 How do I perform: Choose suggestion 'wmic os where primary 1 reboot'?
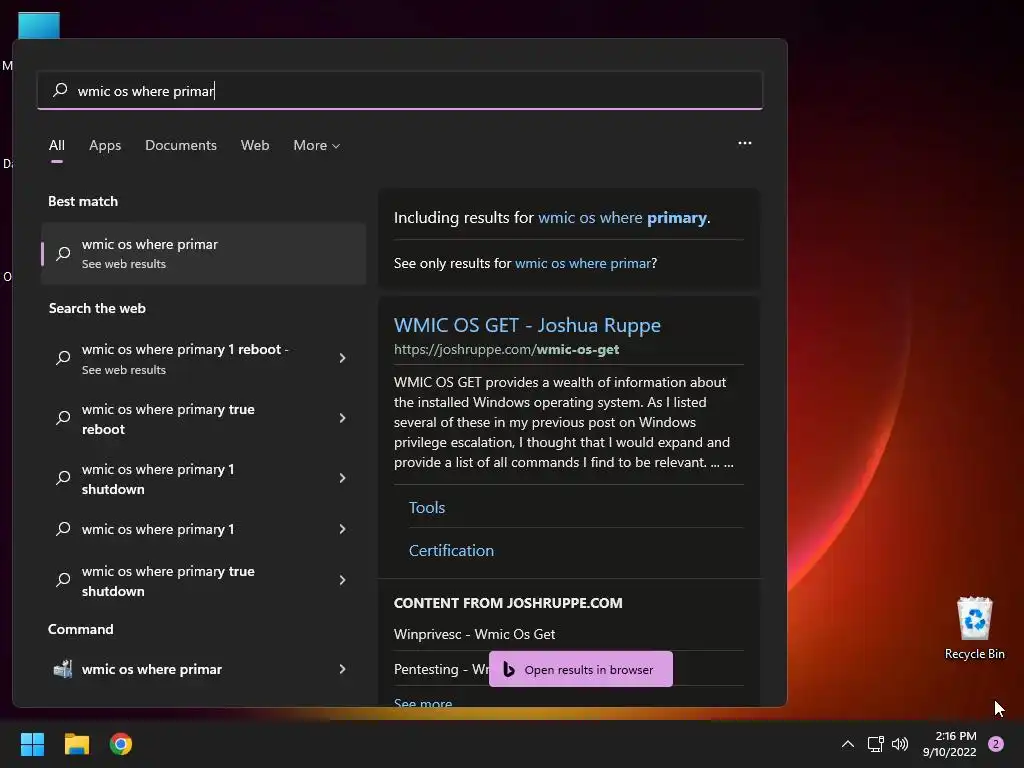tap(185, 358)
